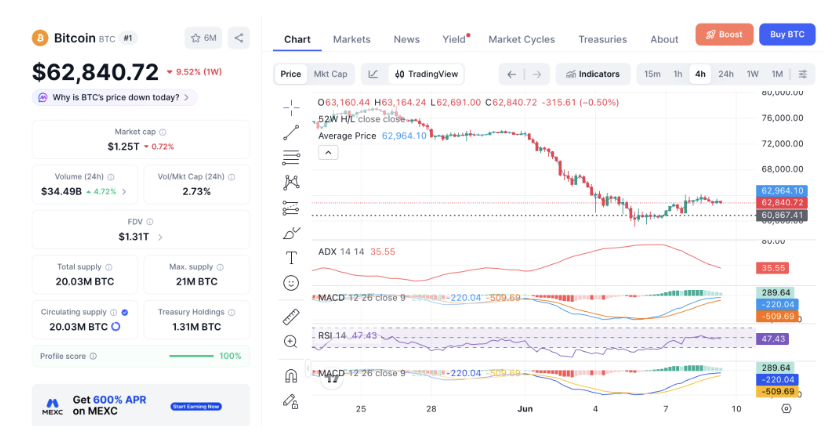Select the 1h timeframe
The height and width of the screenshot is (446, 826).
(678, 74)
